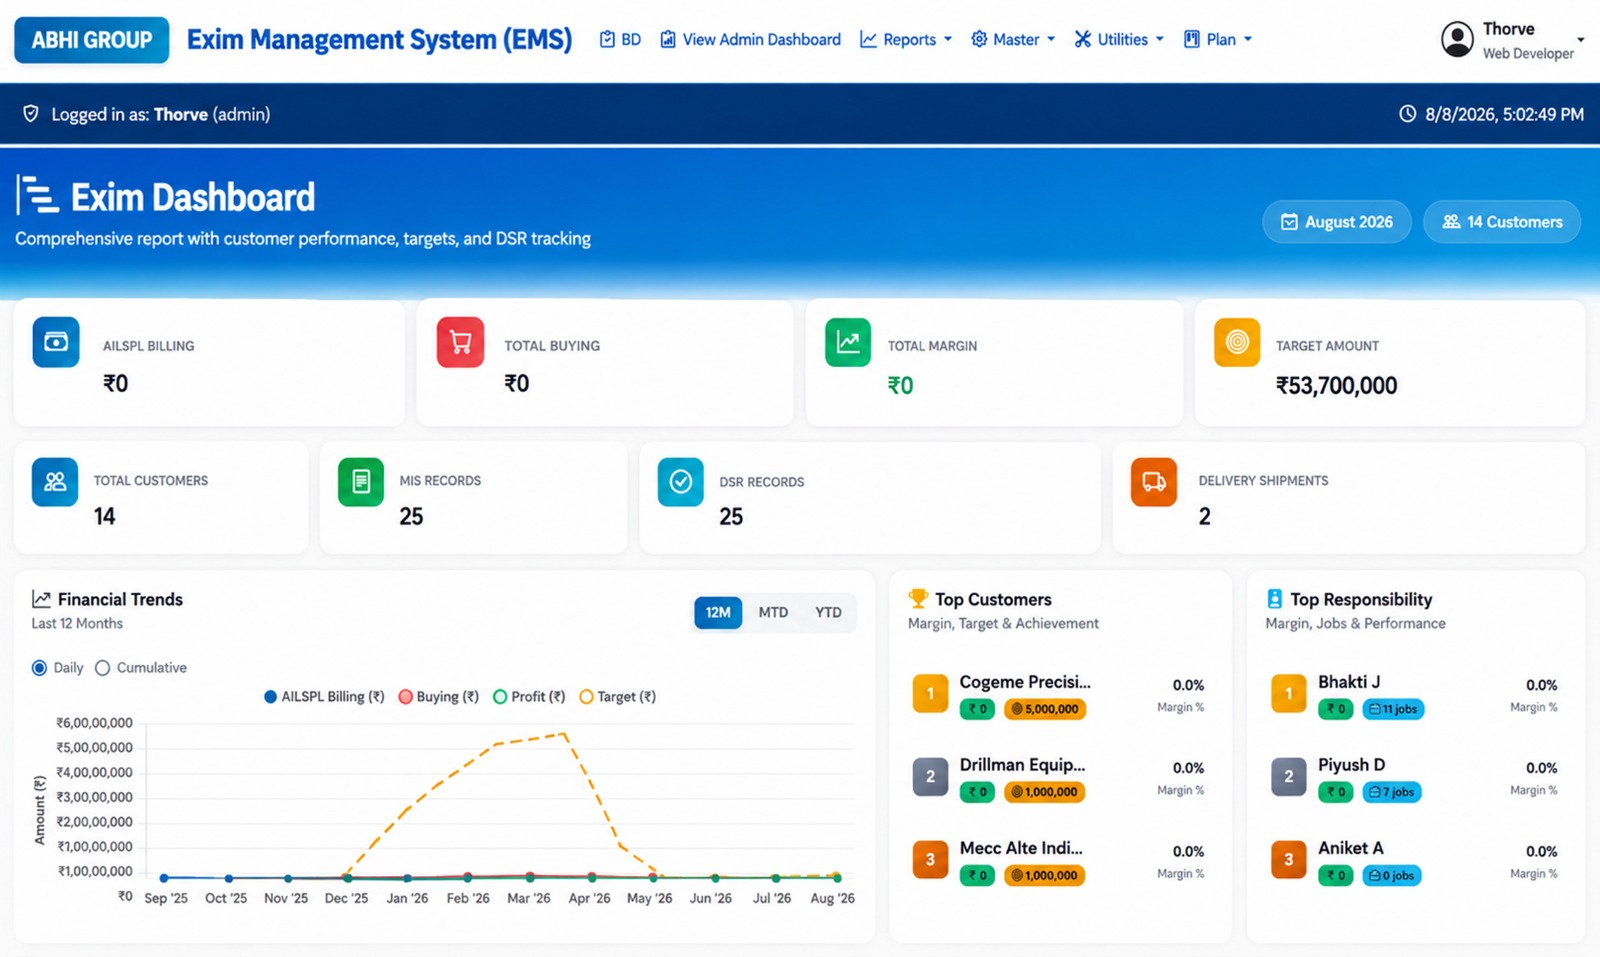1600x957 pixels.
Task: Toggle Target series in chart legend
Action: (x=618, y=697)
